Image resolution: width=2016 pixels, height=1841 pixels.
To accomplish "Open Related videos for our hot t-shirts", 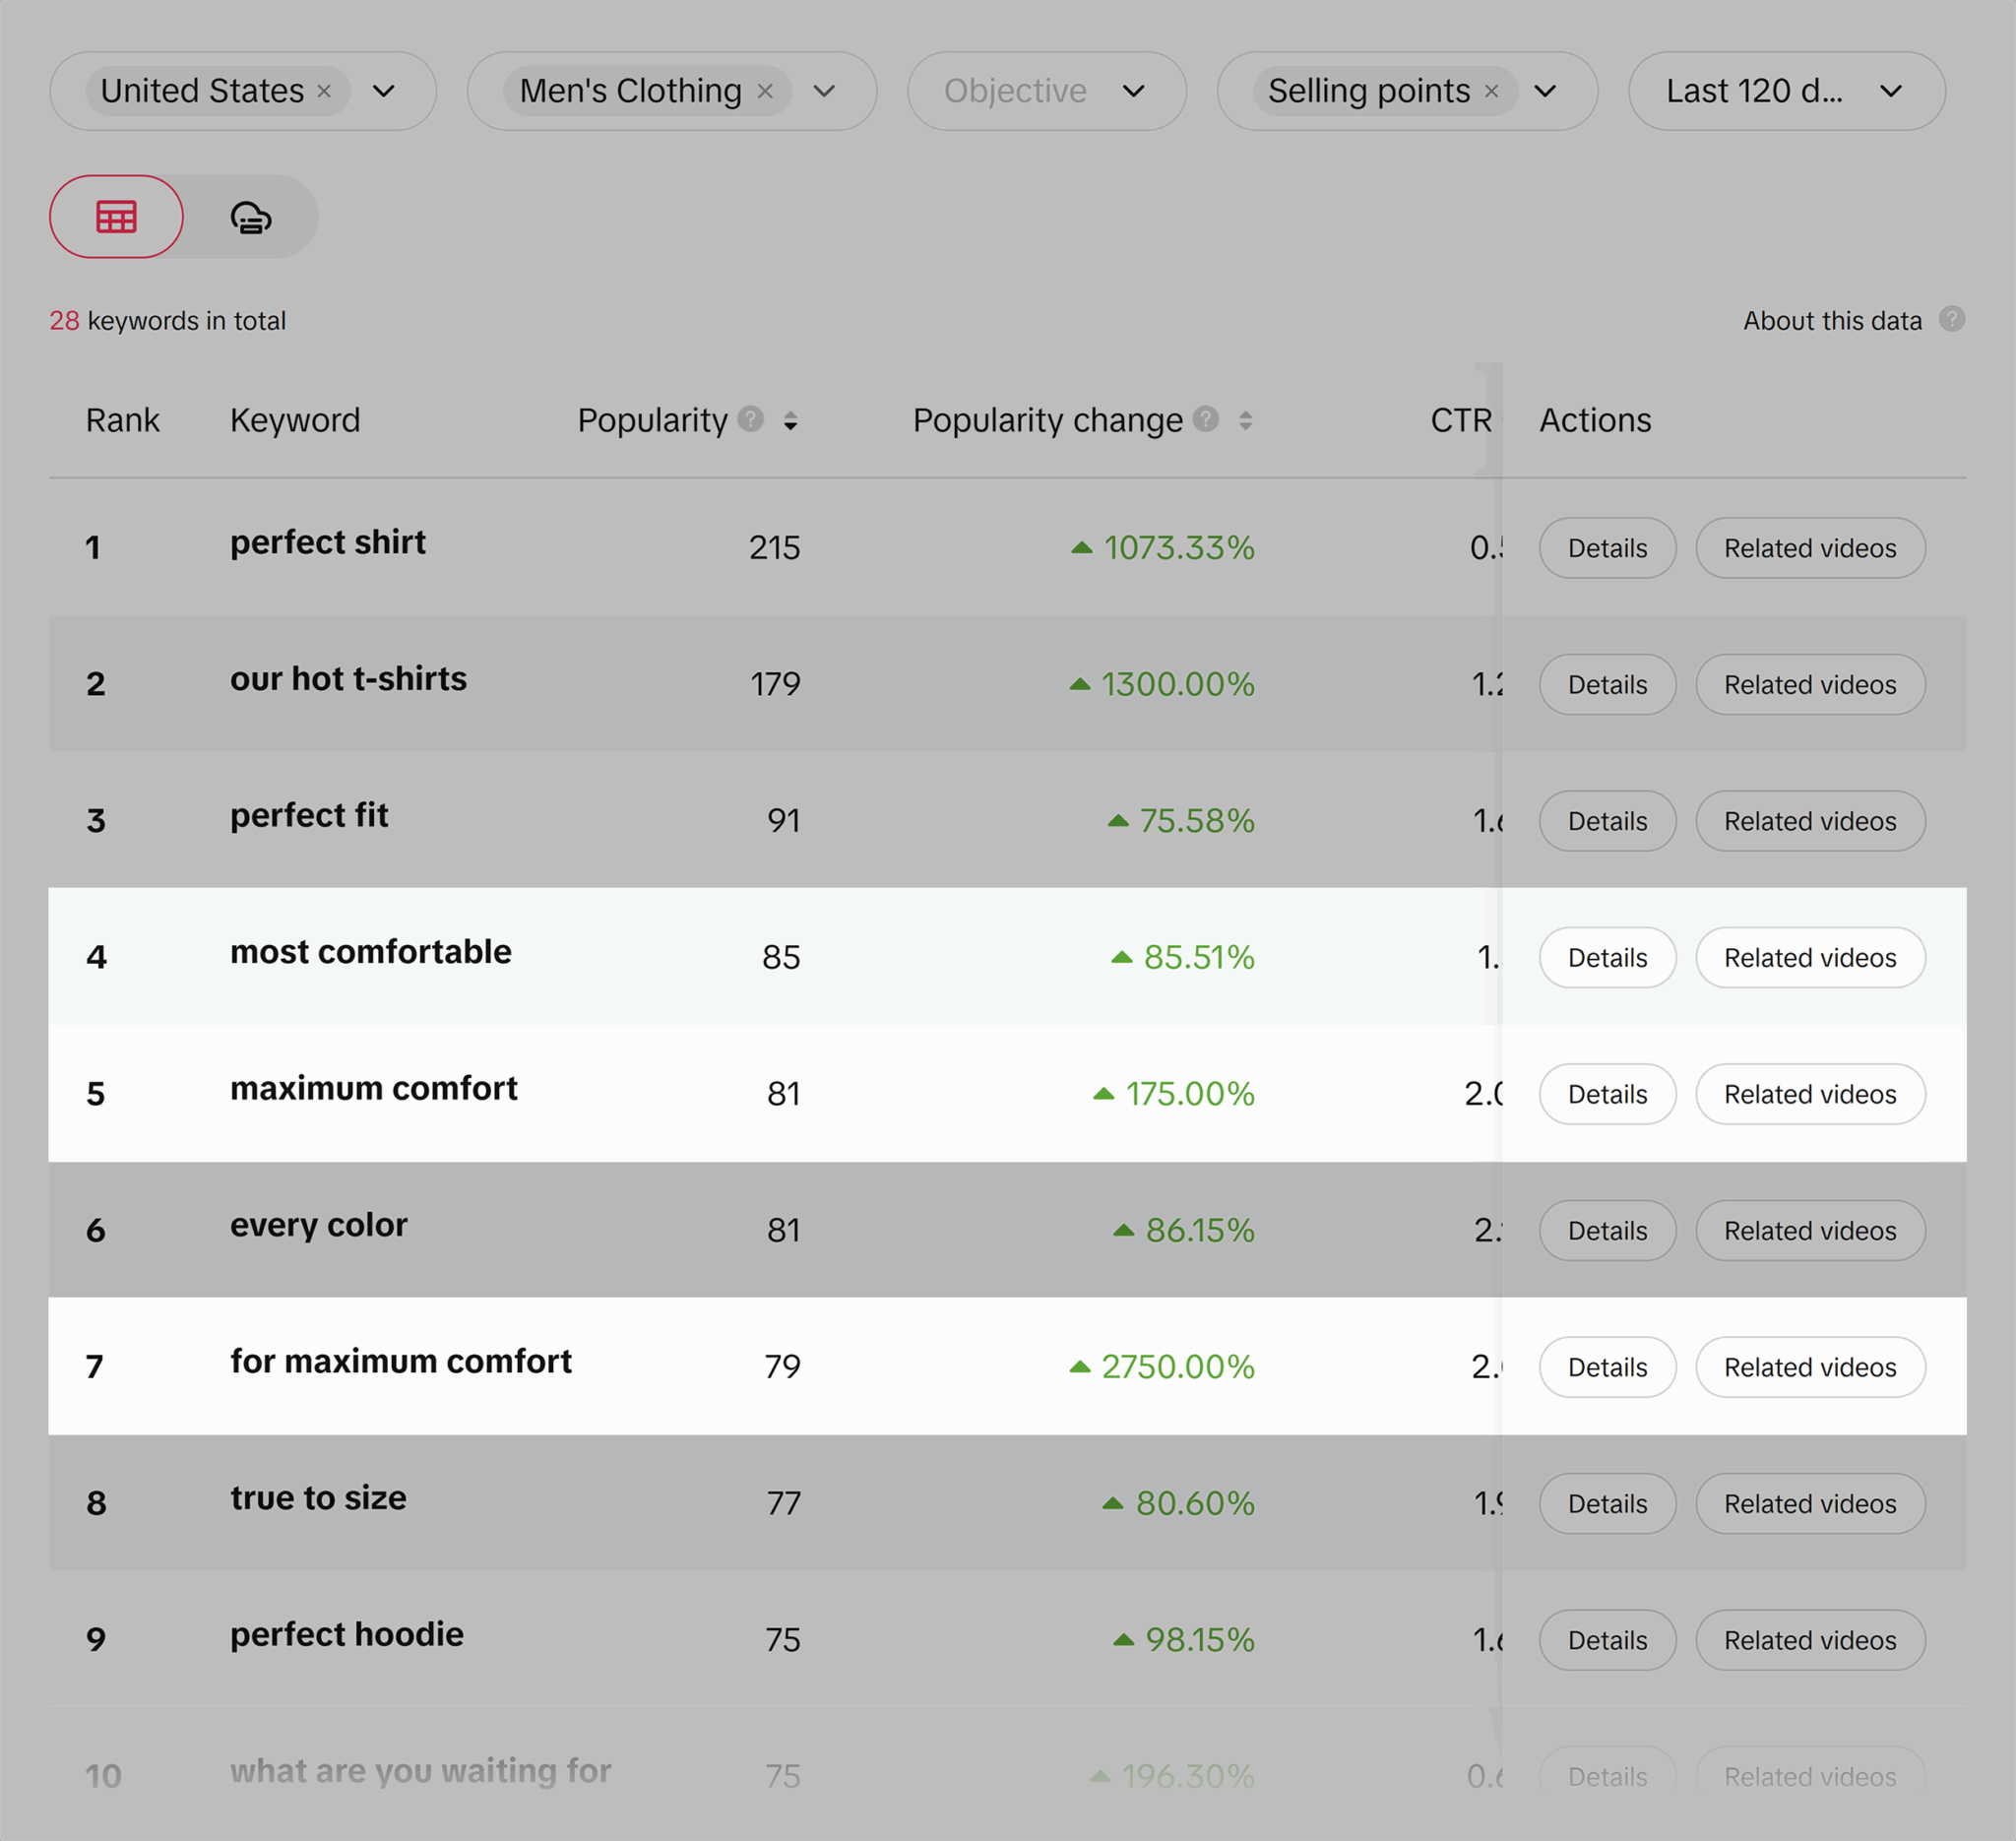I will (1810, 684).
